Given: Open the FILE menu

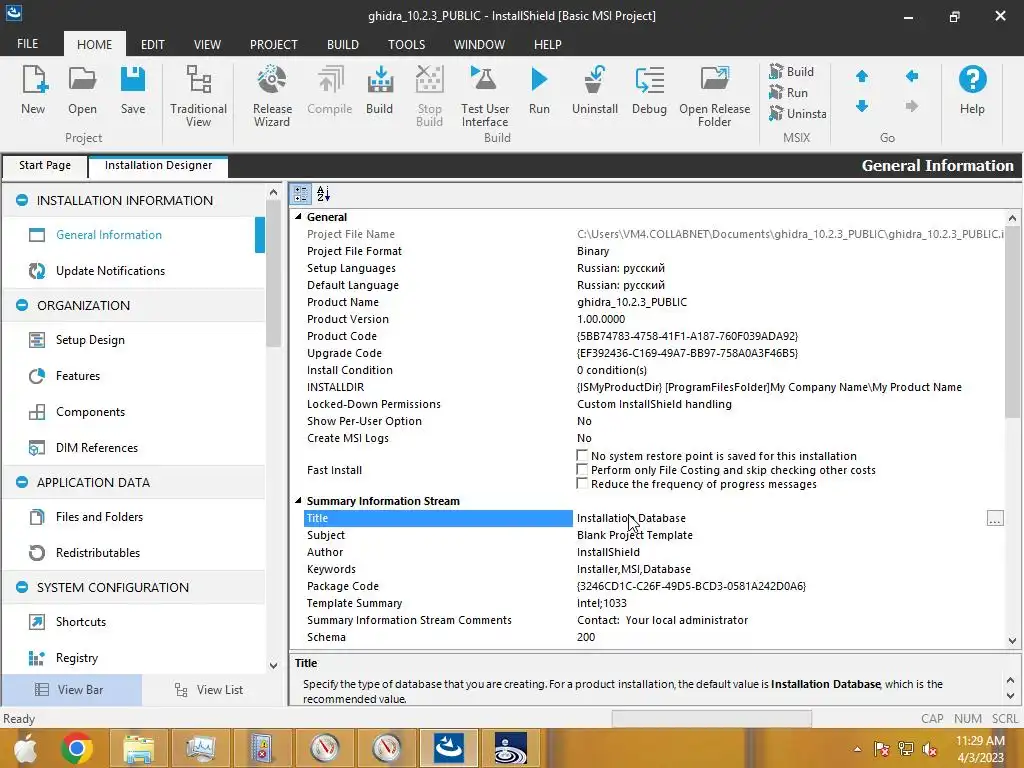Looking at the screenshot, I should 27,44.
